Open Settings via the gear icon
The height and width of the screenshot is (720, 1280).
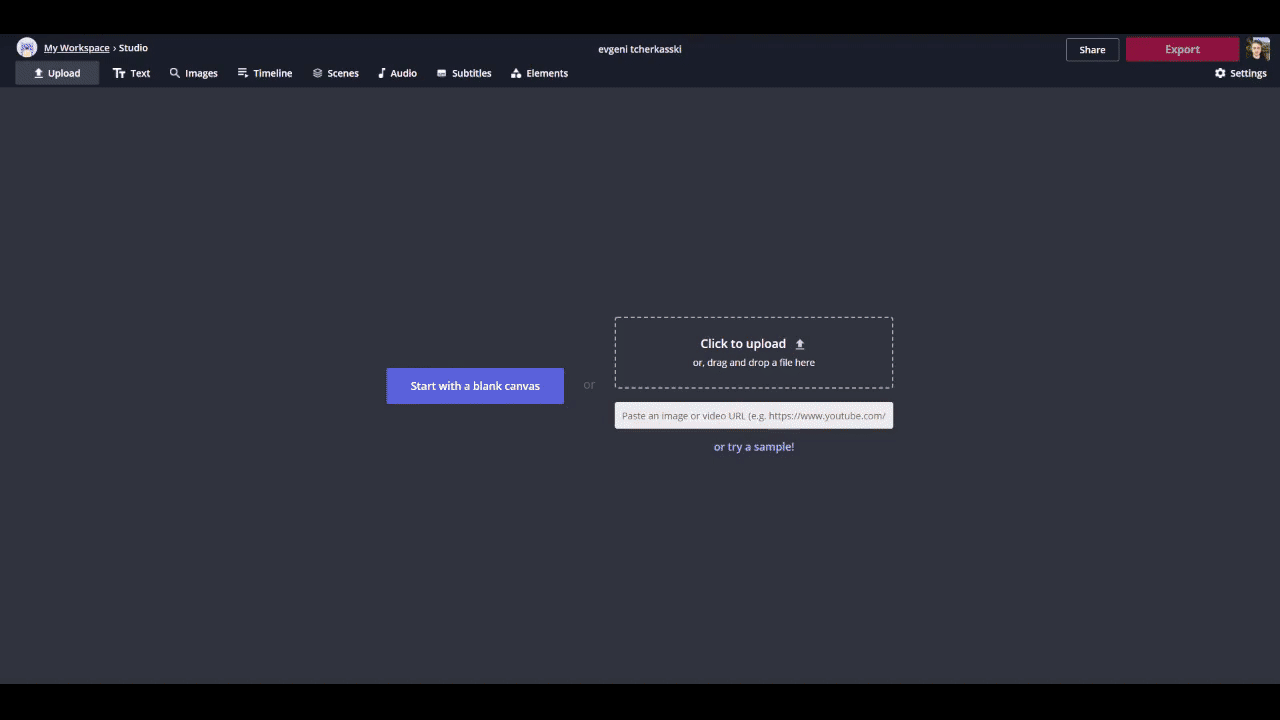pyautogui.click(x=1220, y=73)
